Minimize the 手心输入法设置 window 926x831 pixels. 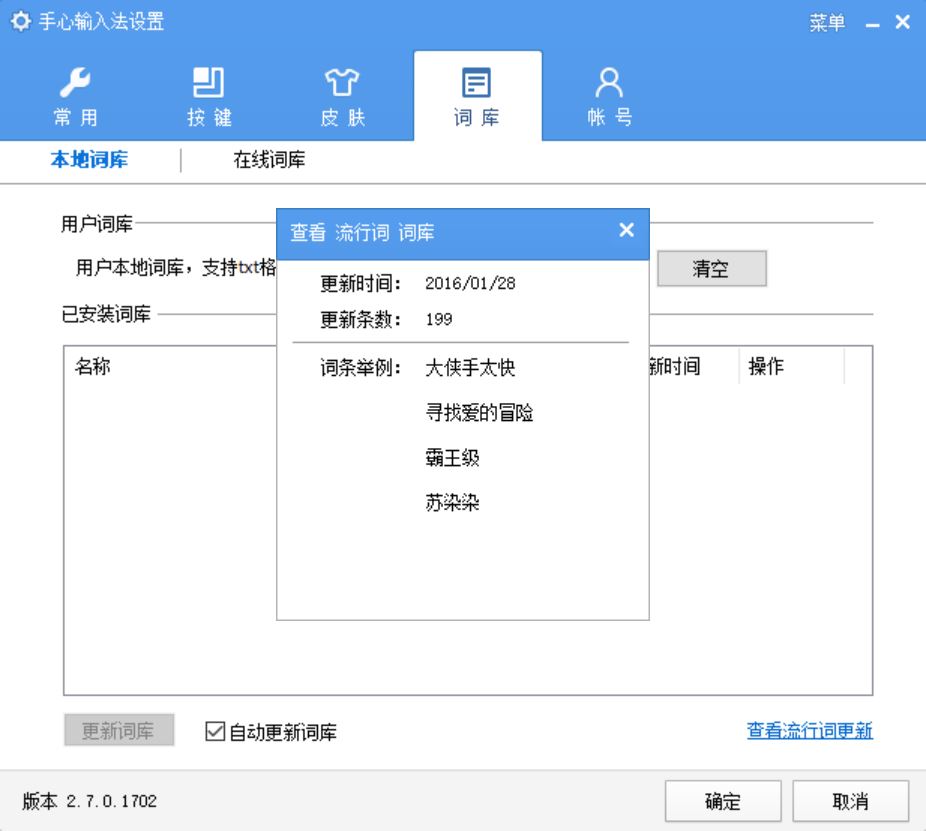(872, 24)
